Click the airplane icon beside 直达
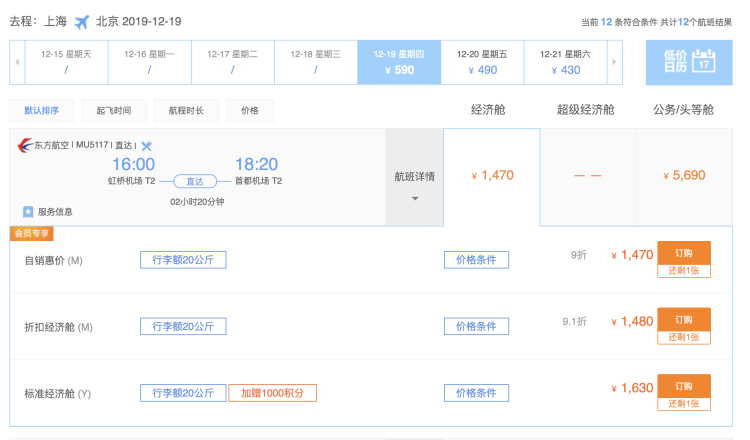Viewport: 750px width, 440px height. pos(146,146)
